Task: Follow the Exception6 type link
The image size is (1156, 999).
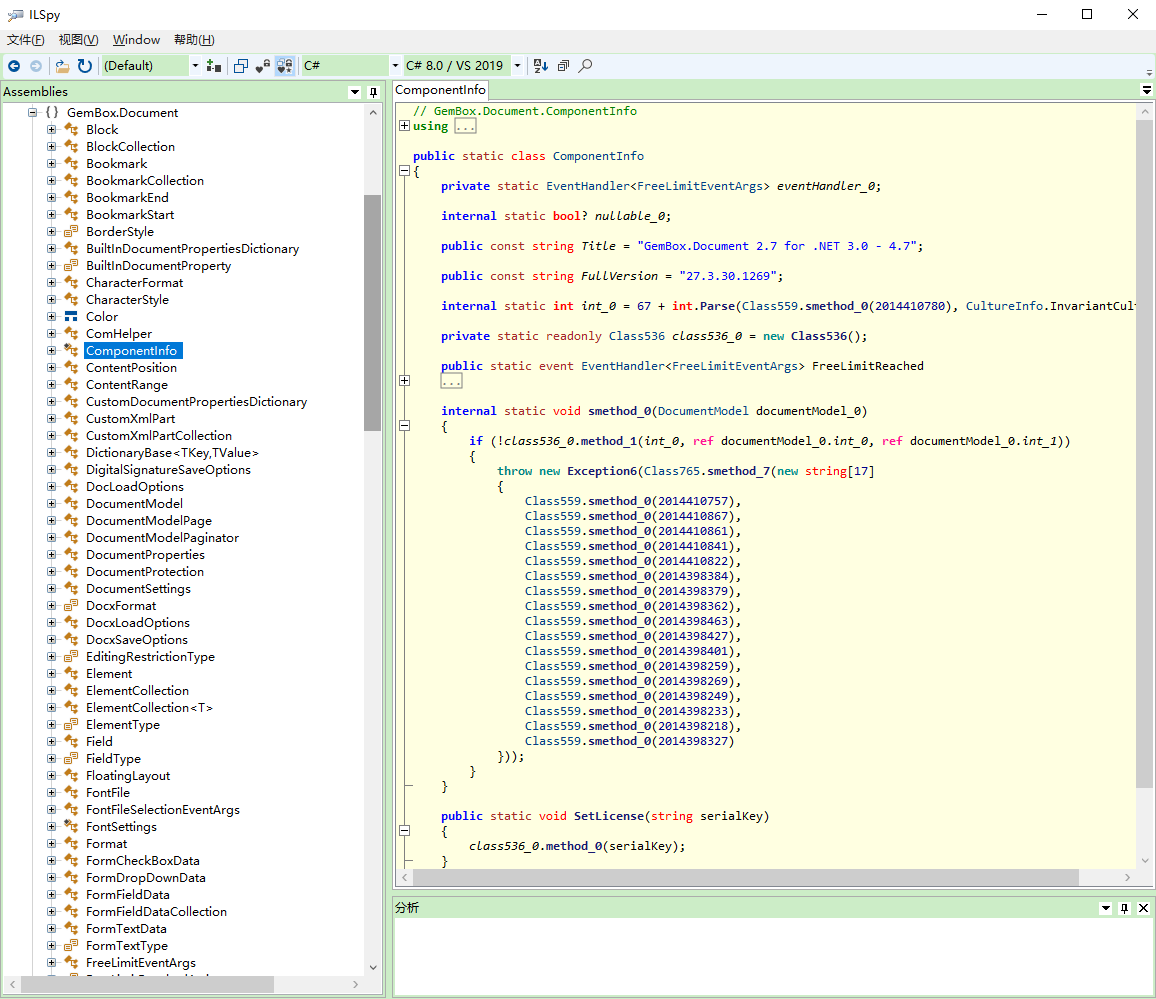Action: pyautogui.click(x=602, y=471)
